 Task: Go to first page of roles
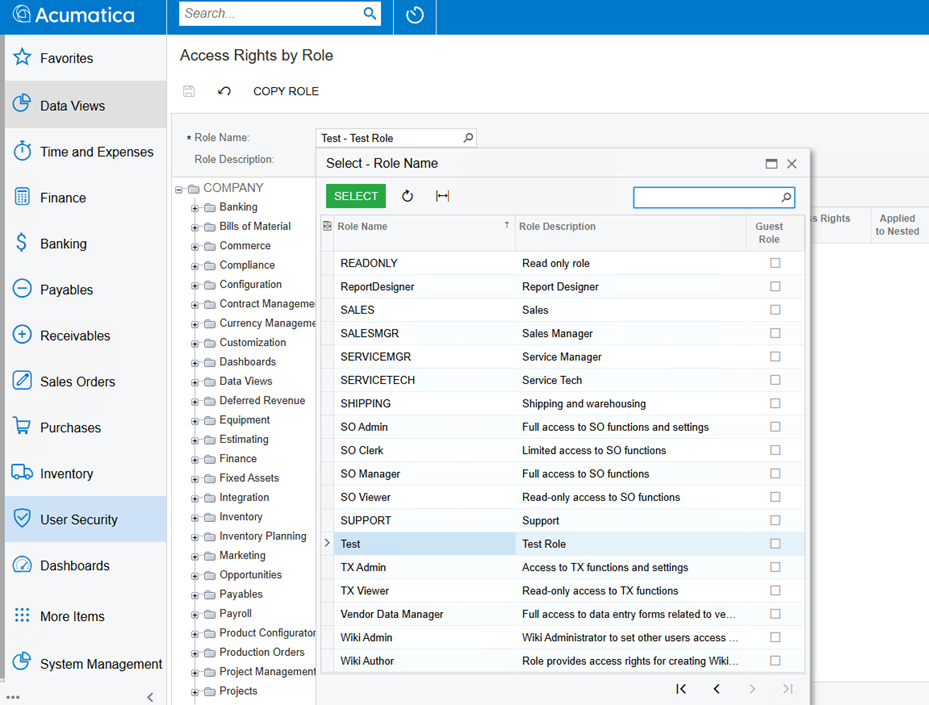[681, 688]
